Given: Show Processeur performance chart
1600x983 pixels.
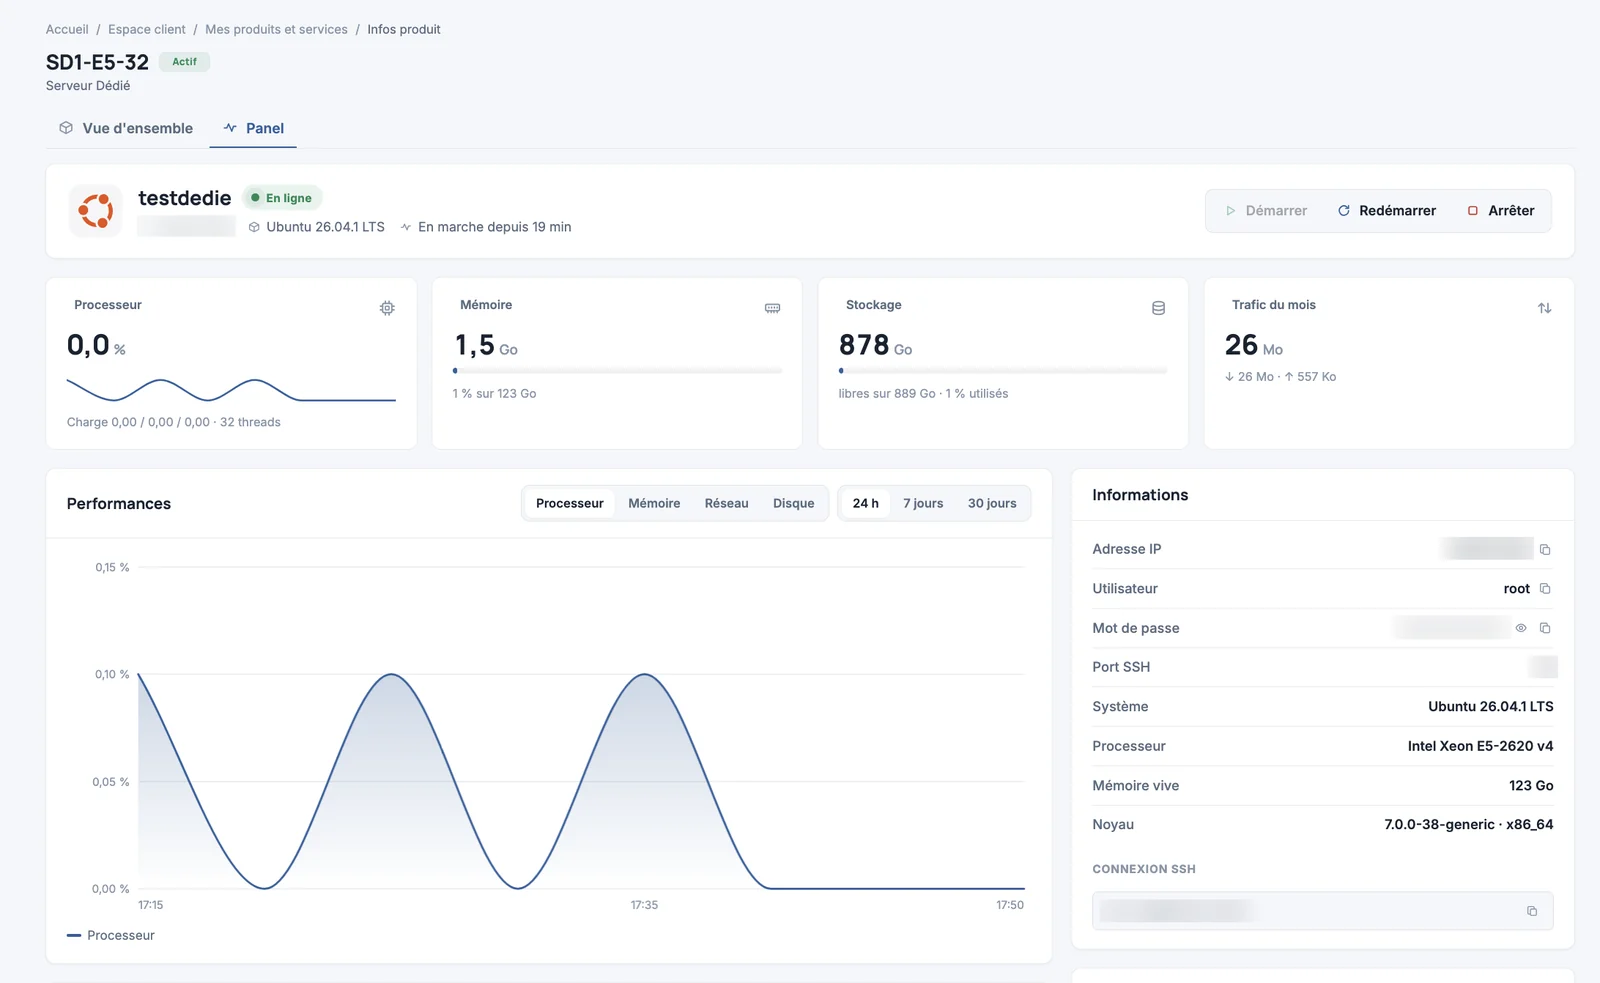Looking at the screenshot, I should pyautogui.click(x=570, y=503).
